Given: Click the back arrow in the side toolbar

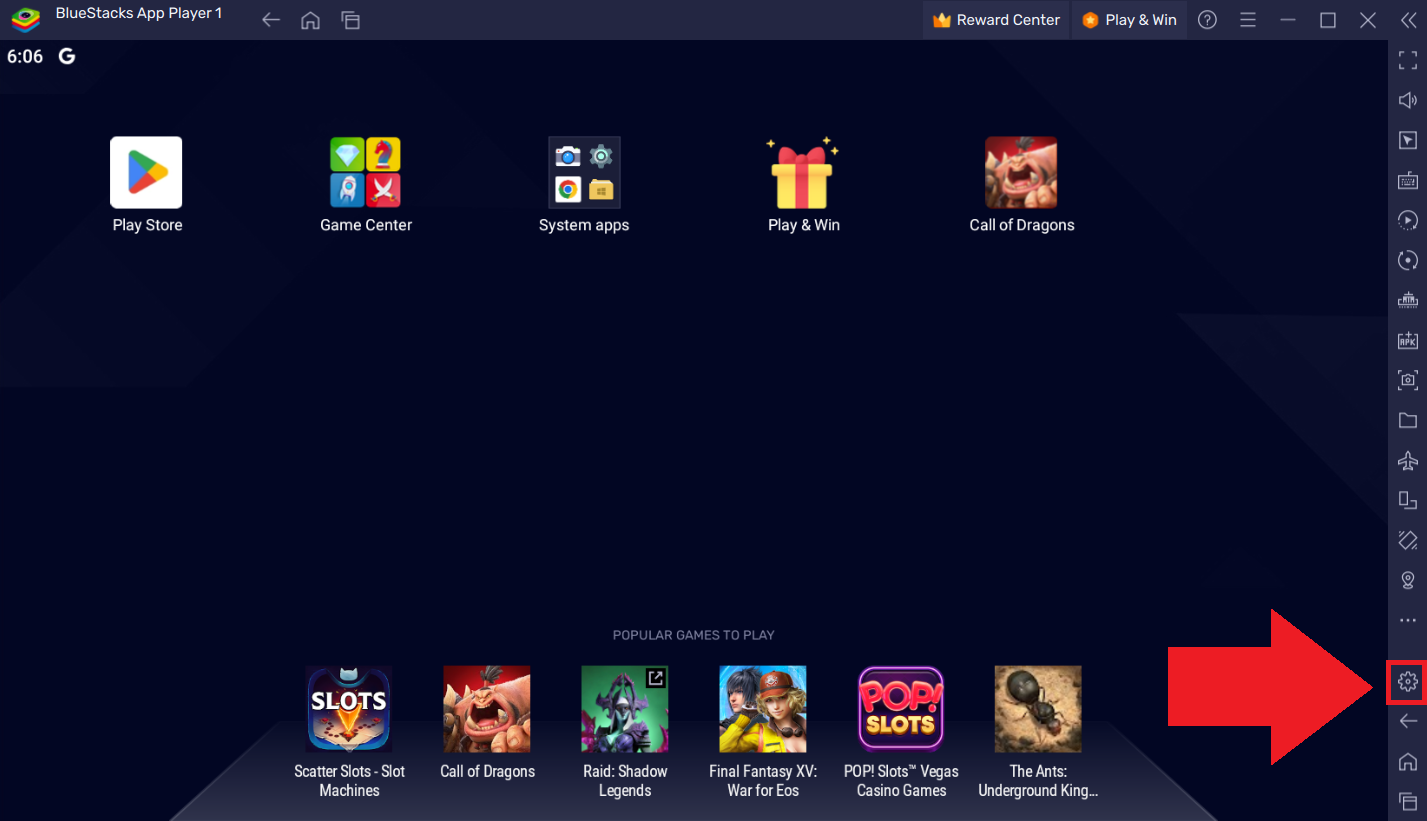Looking at the screenshot, I should (1408, 721).
